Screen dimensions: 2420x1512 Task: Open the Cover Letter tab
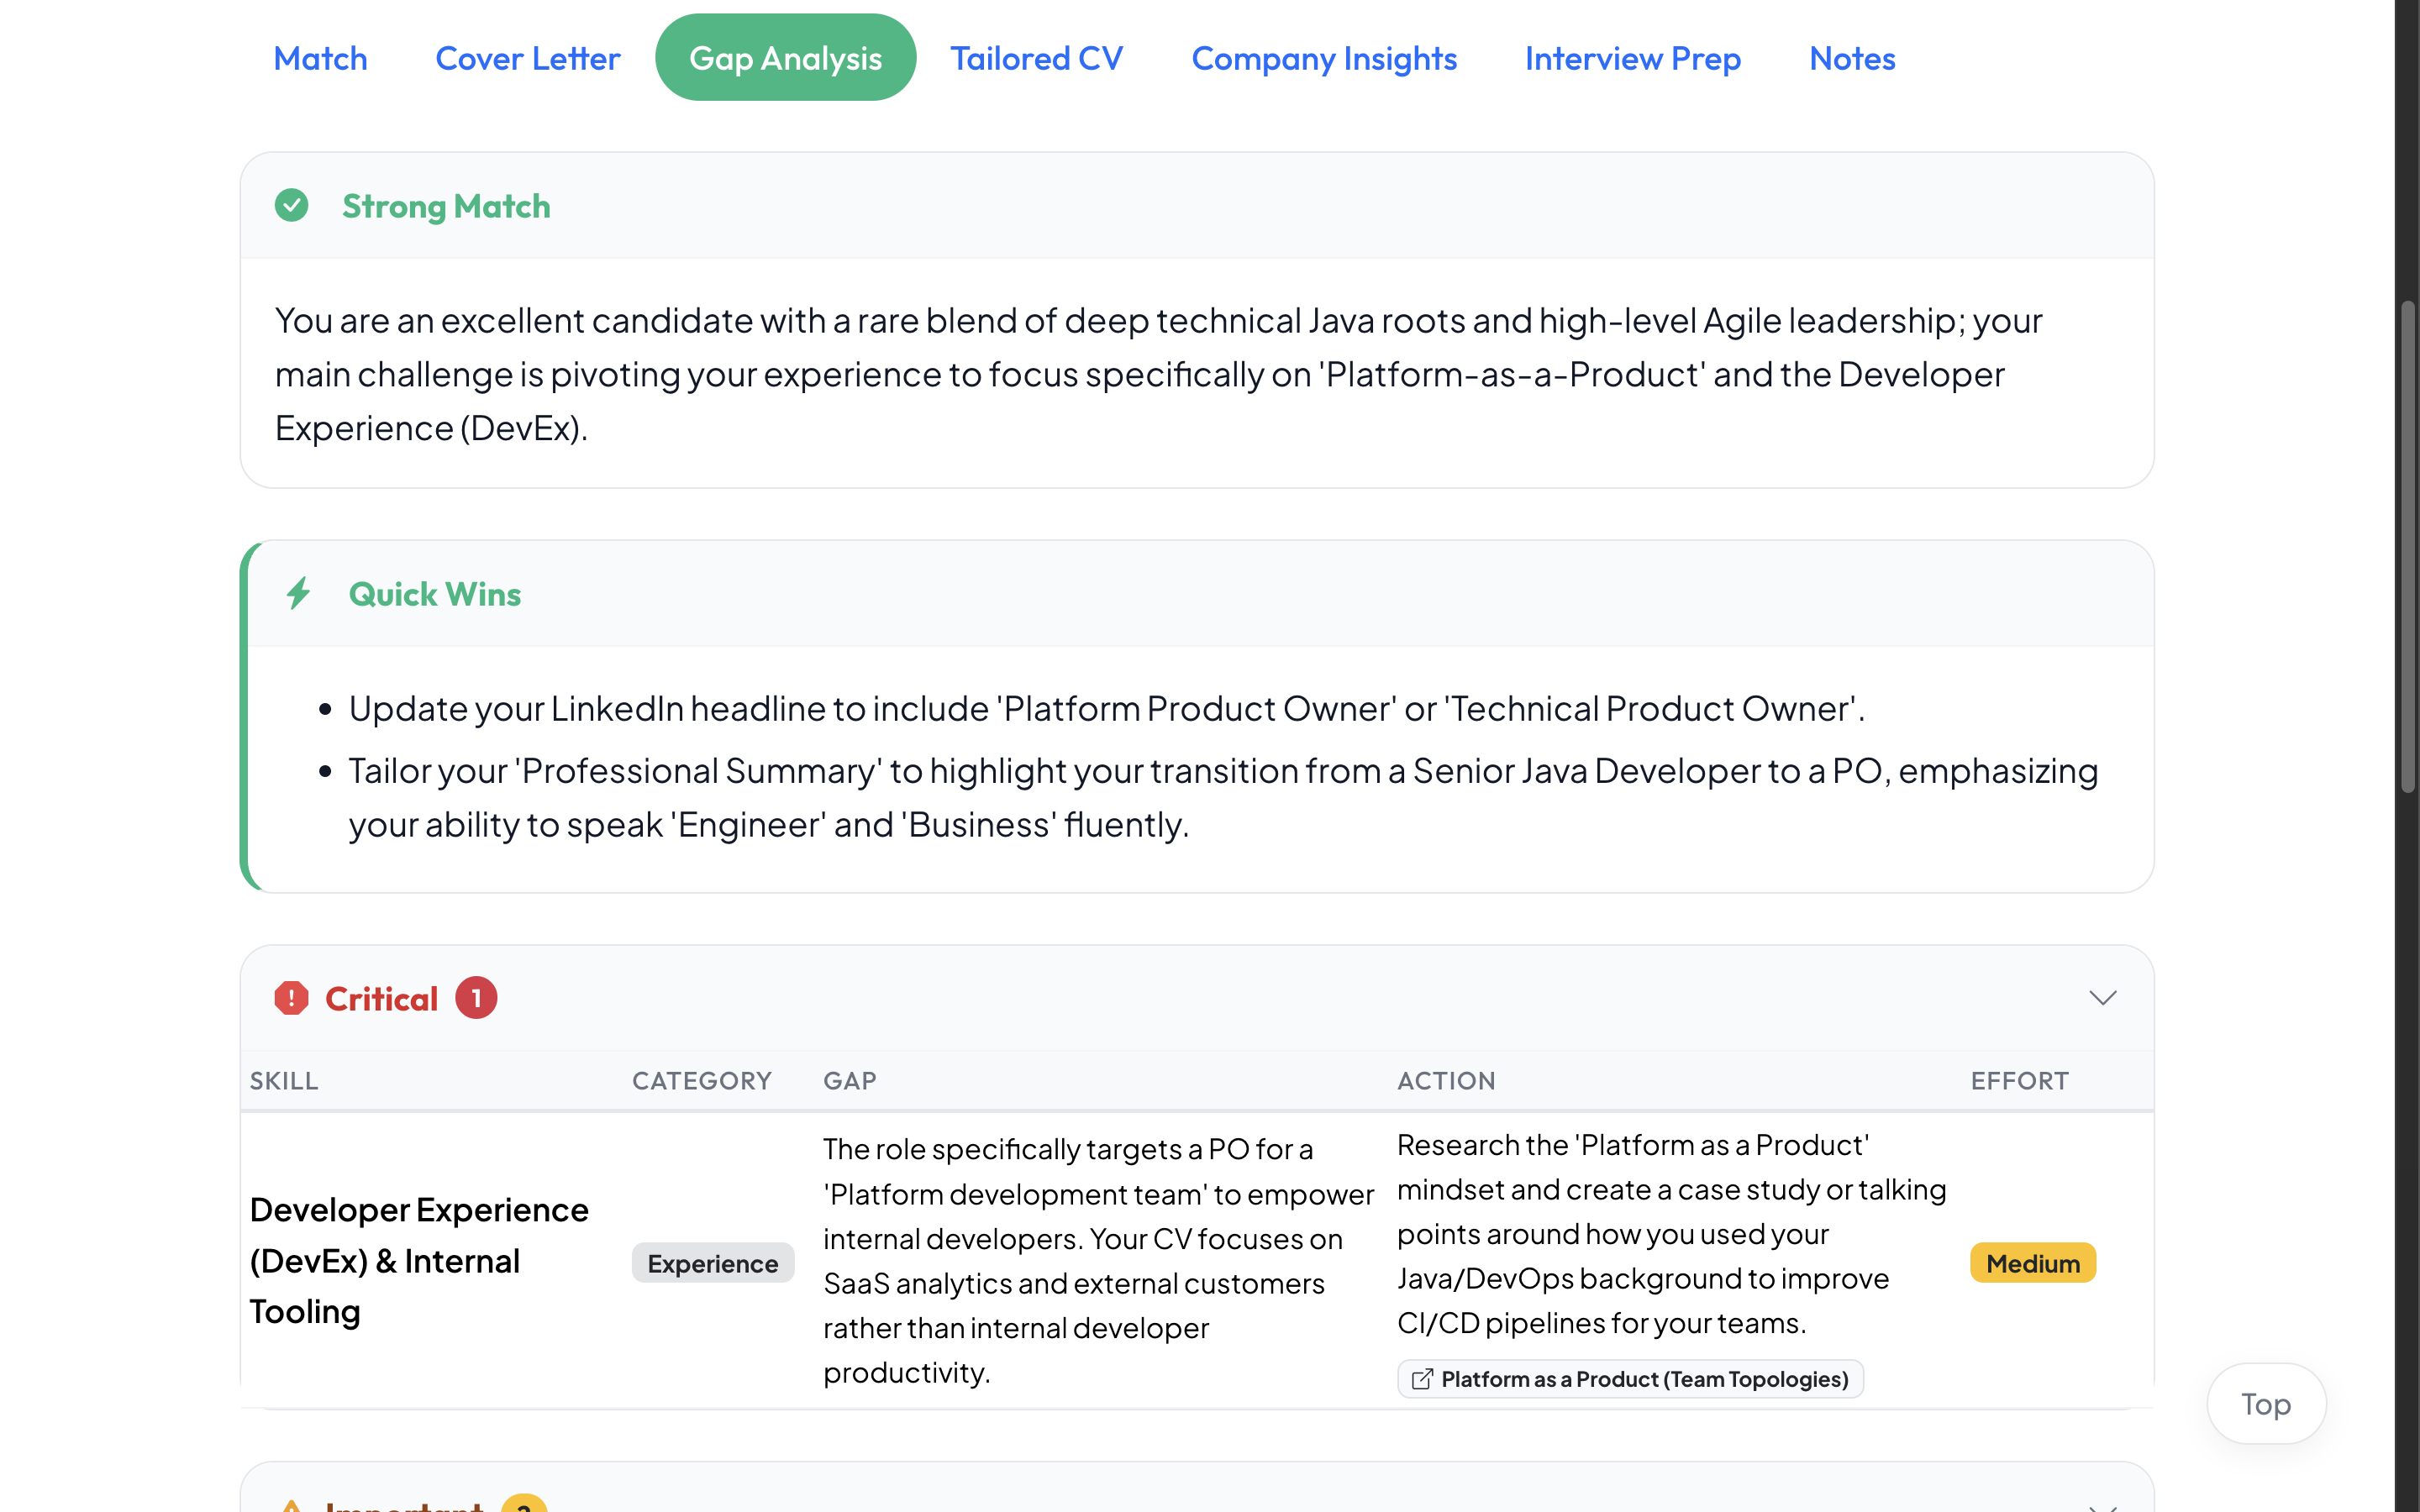[x=527, y=58]
